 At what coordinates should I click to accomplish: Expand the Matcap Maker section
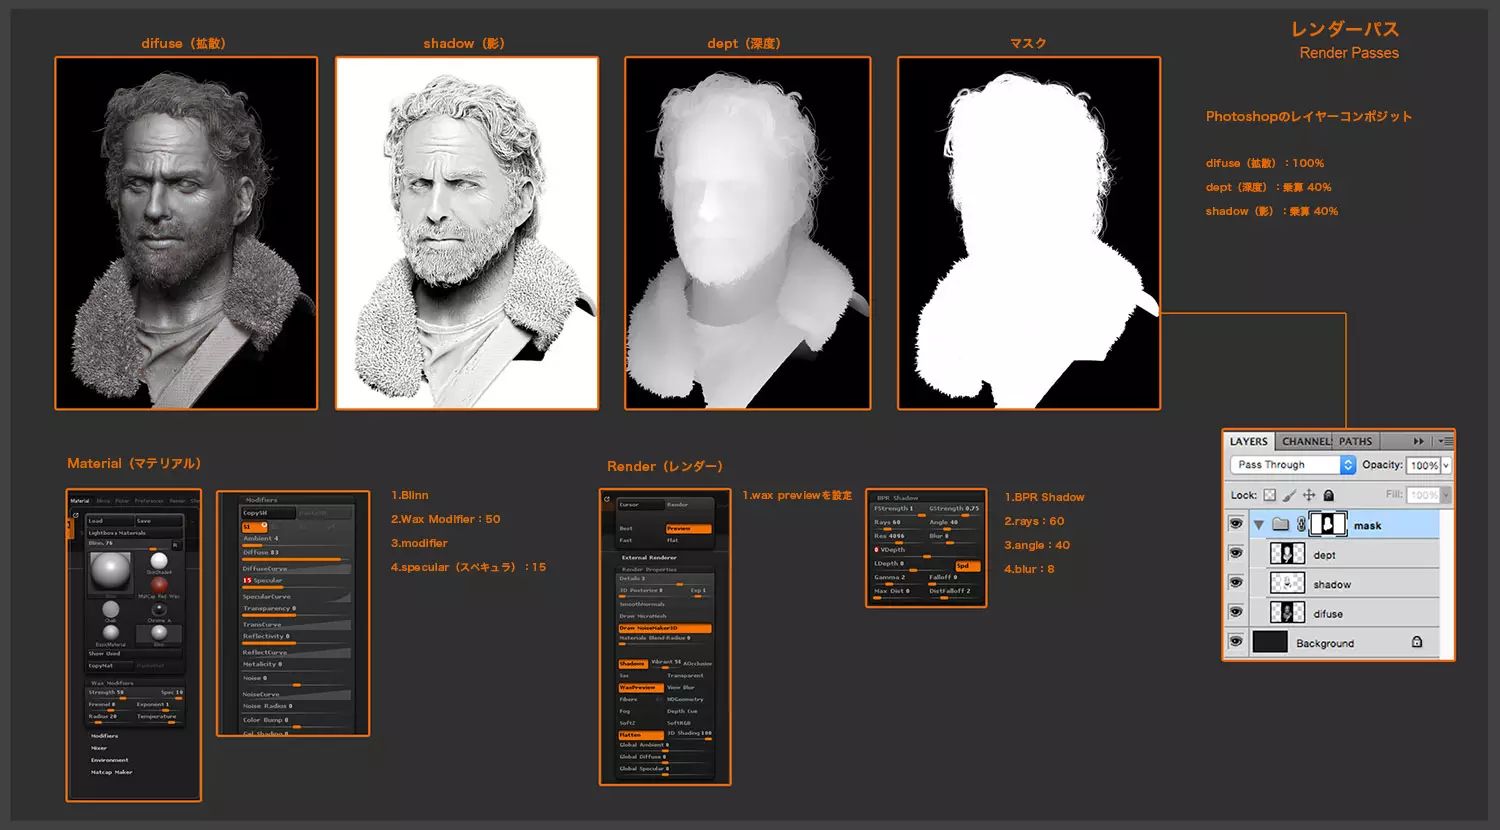(111, 772)
